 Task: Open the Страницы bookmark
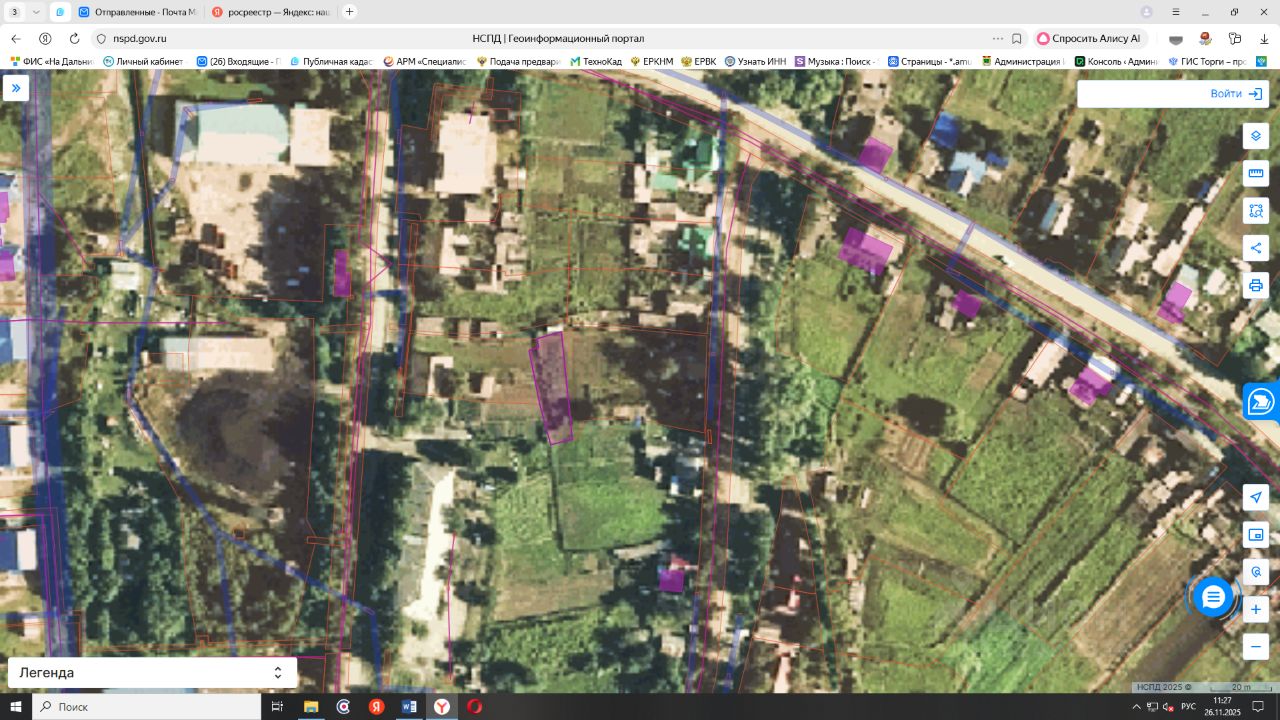(930, 61)
